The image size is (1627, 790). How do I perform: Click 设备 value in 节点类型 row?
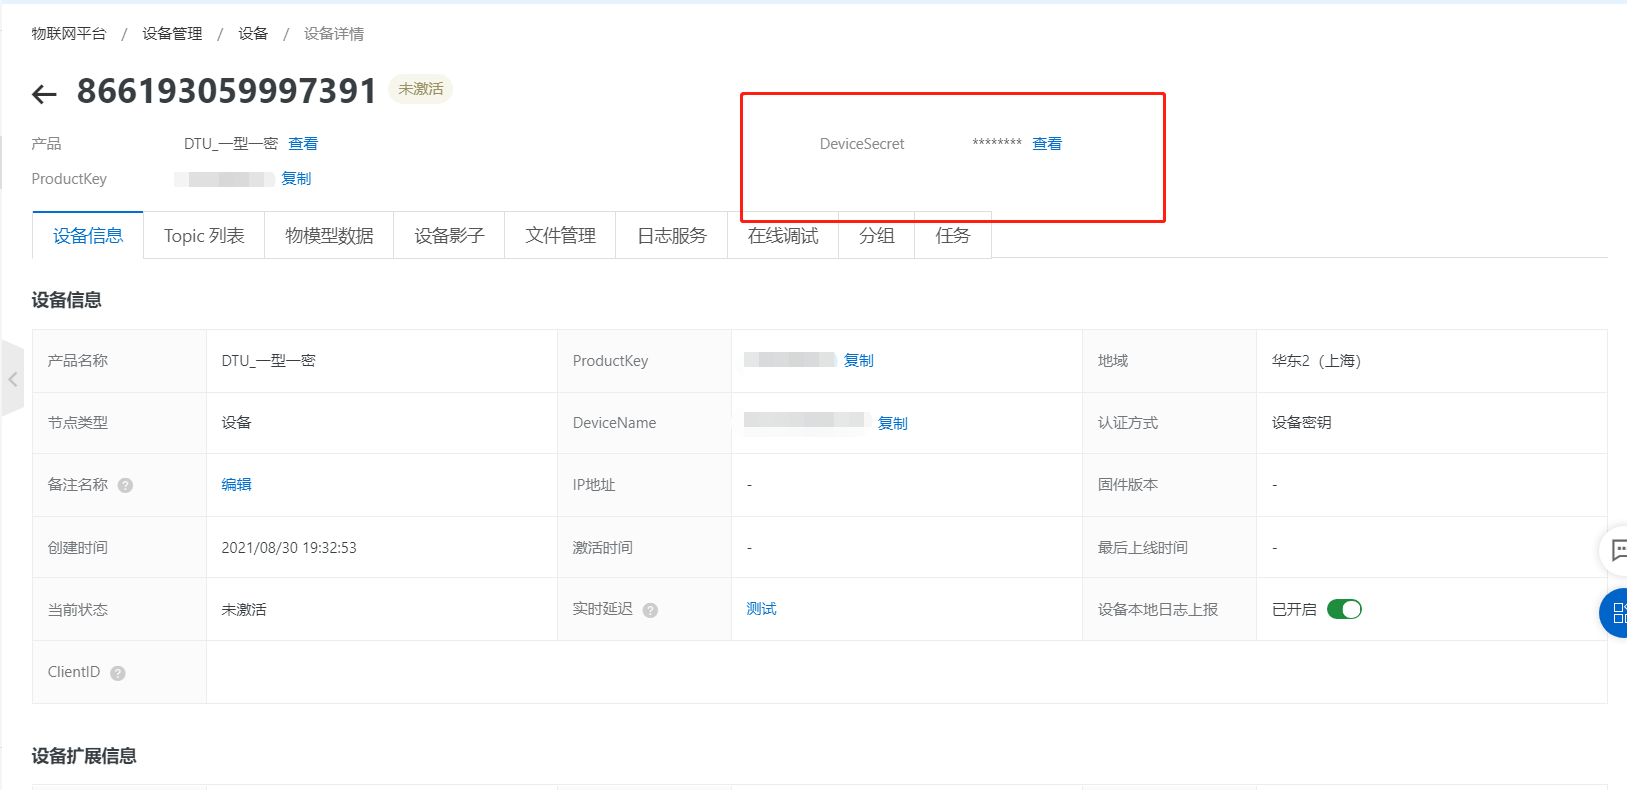tap(236, 423)
